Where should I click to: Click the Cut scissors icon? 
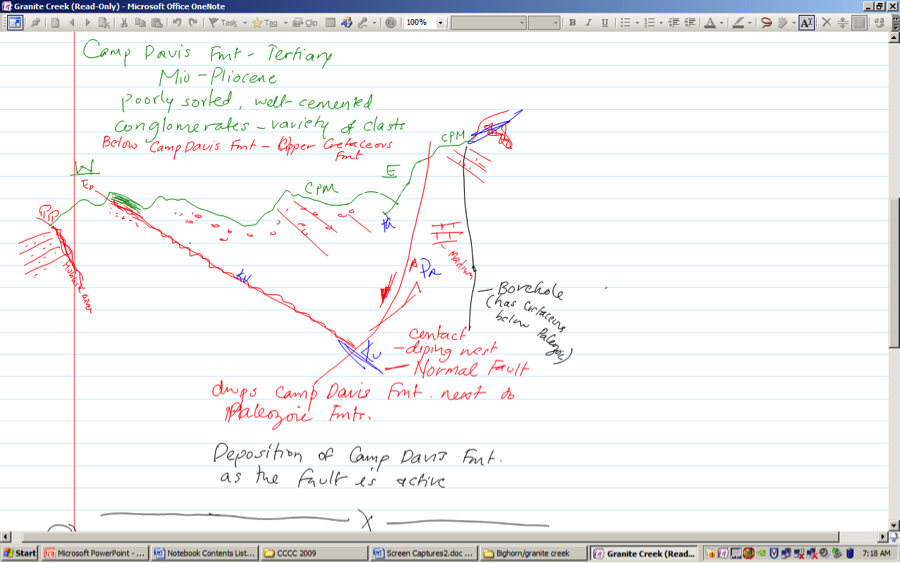(123, 22)
